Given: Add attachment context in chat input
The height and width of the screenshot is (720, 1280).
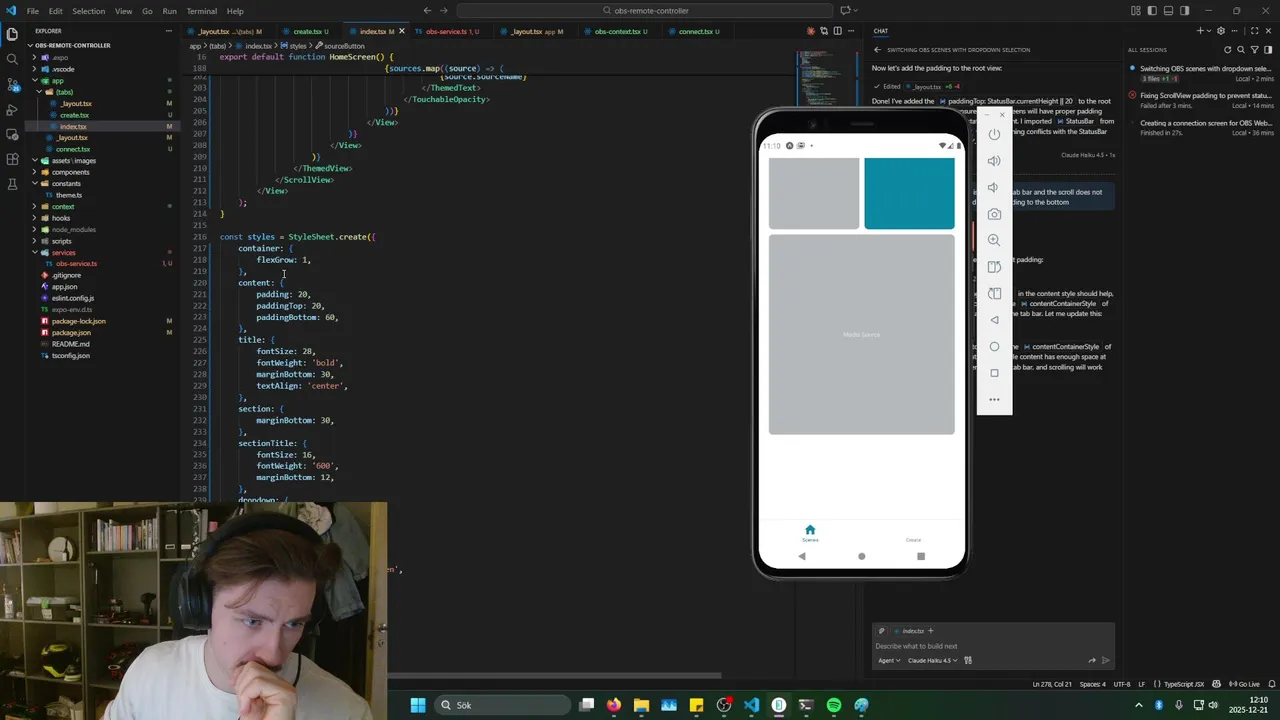Looking at the screenshot, I should (881, 631).
